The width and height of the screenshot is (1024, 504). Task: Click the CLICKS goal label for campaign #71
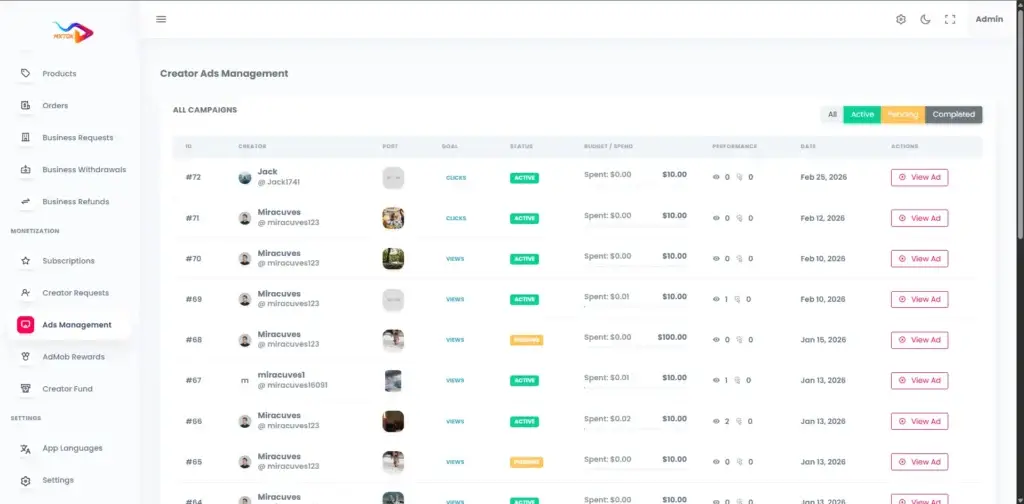pyautogui.click(x=456, y=218)
